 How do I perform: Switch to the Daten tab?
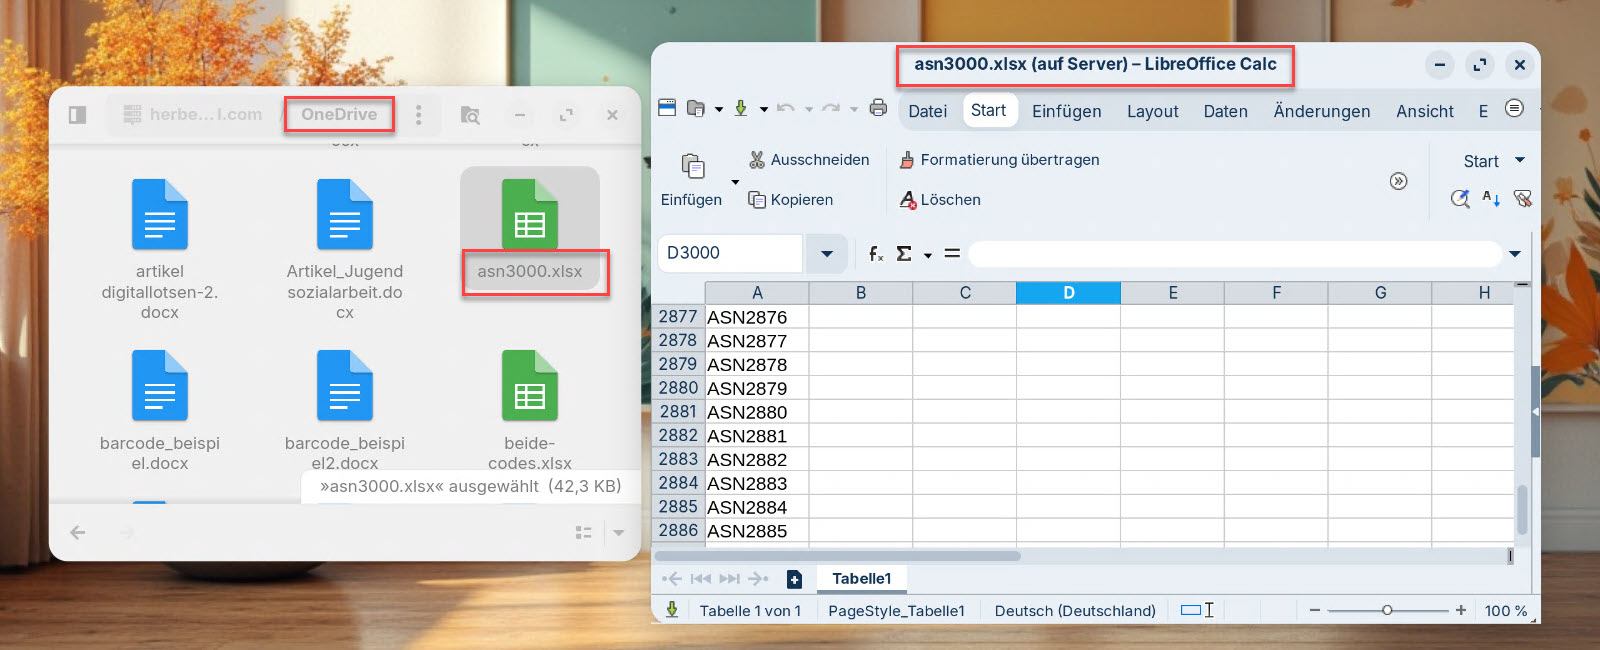(x=1225, y=111)
